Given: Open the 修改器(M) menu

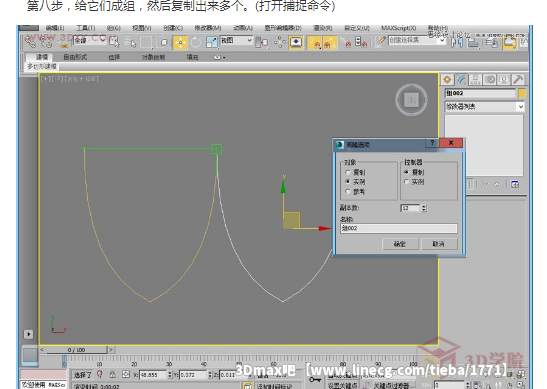Looking at the screenshot, I should (x=208, y=28).
